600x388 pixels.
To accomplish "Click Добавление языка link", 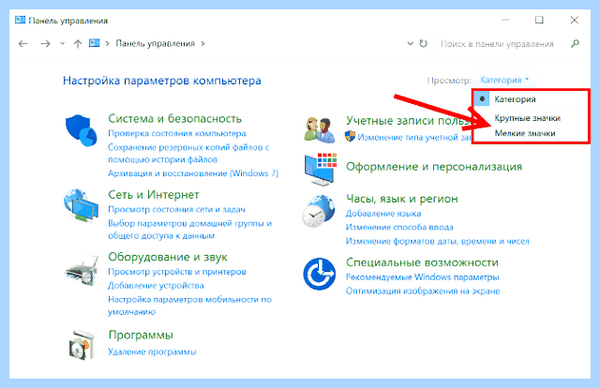I will 383,214.
